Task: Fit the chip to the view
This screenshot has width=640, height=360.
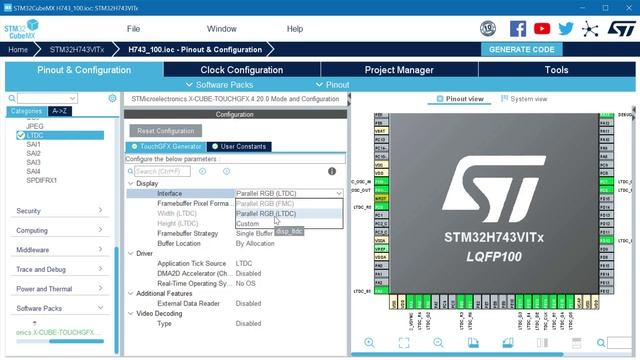Action: (x=404, y=343)
